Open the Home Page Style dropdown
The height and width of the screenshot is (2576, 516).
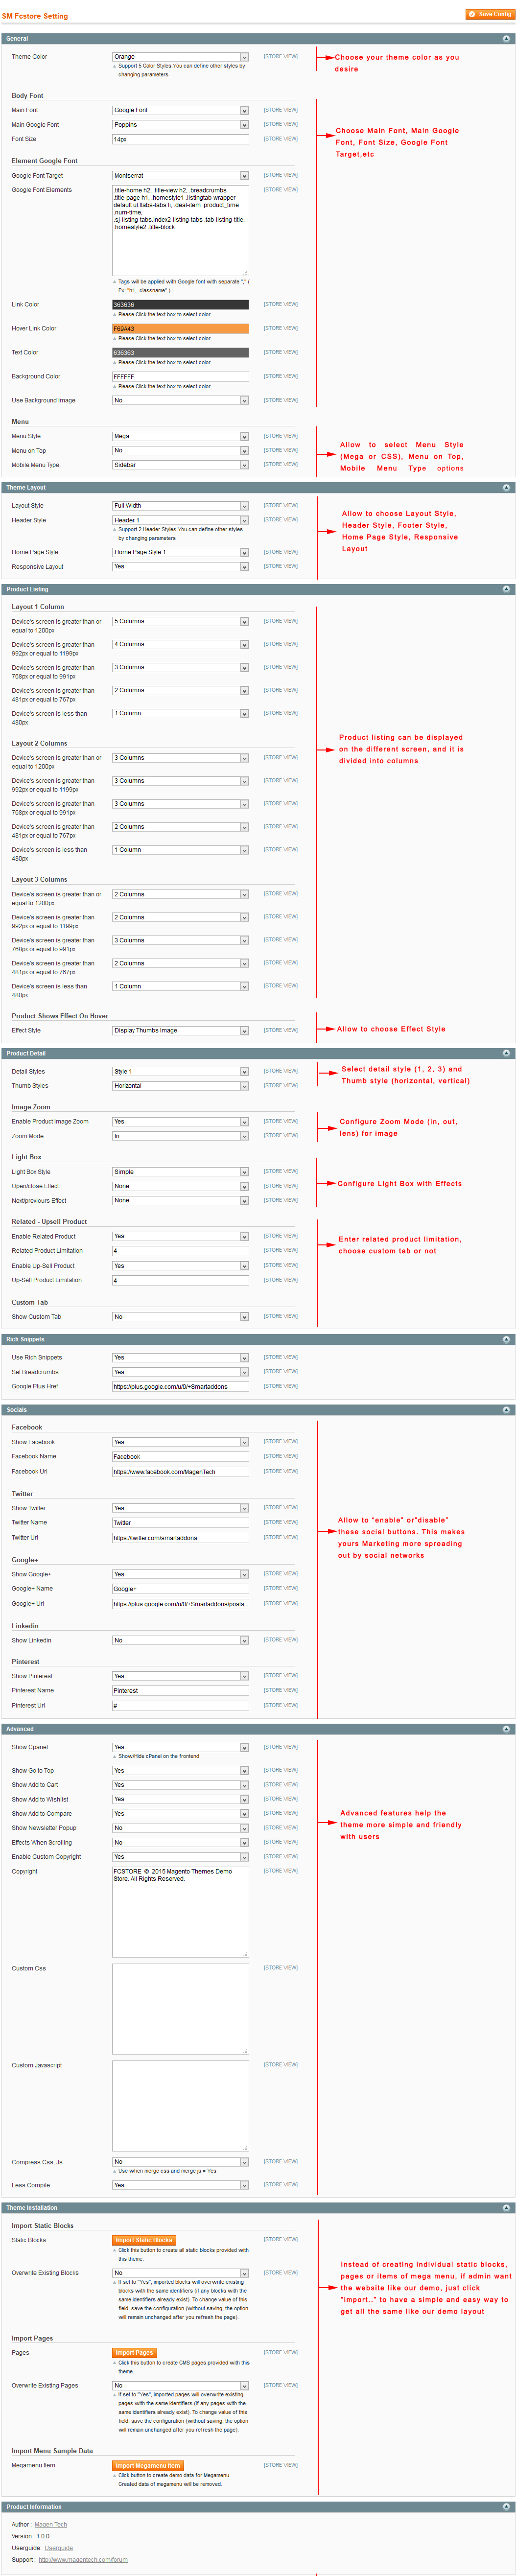coord(180,552)
